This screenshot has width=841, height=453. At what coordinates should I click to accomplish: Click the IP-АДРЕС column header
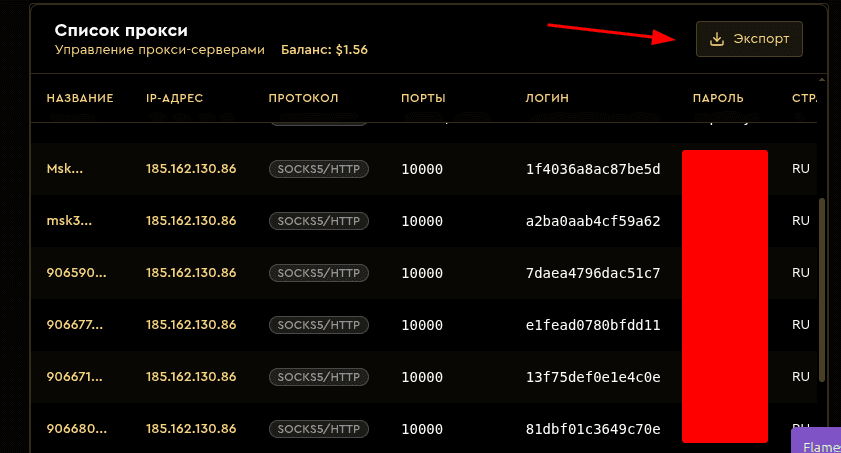[x=174, y=98]
